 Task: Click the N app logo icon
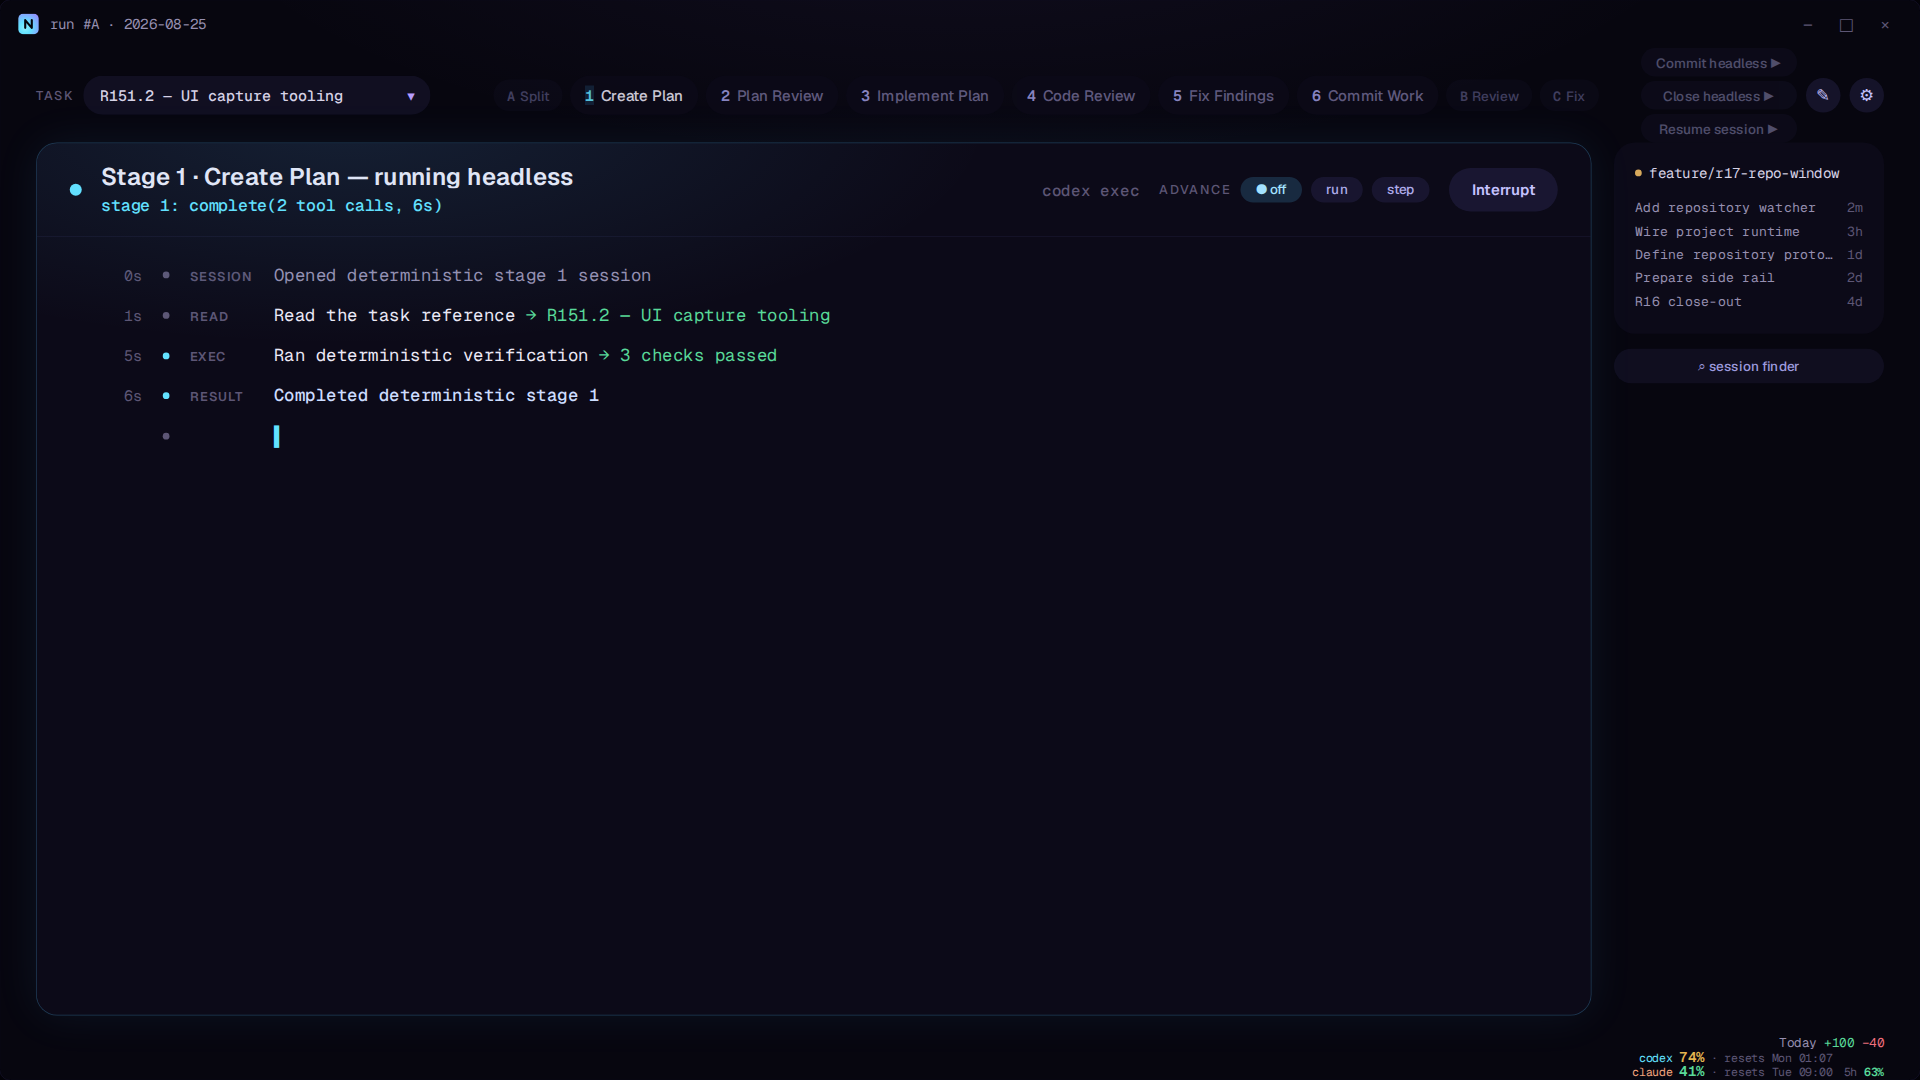pos(28,24)
